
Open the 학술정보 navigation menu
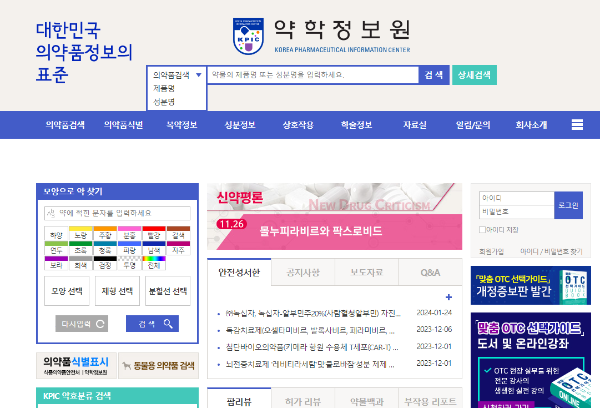click(x=356, y=125)
